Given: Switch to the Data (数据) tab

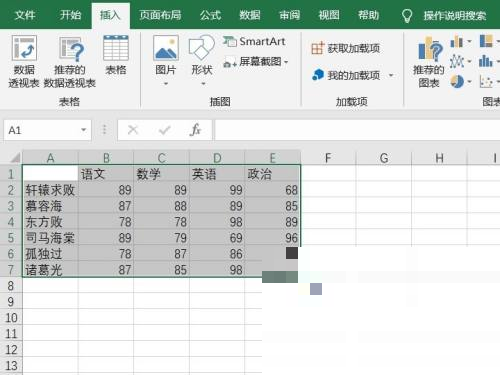Looking at the screenshot, I should tap(250, 15).
